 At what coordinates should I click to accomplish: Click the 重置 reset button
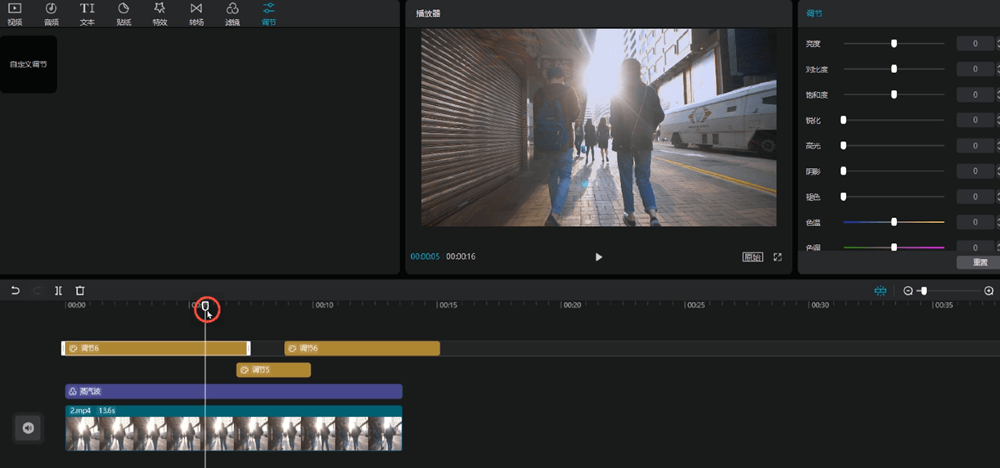tap(979, 262)
